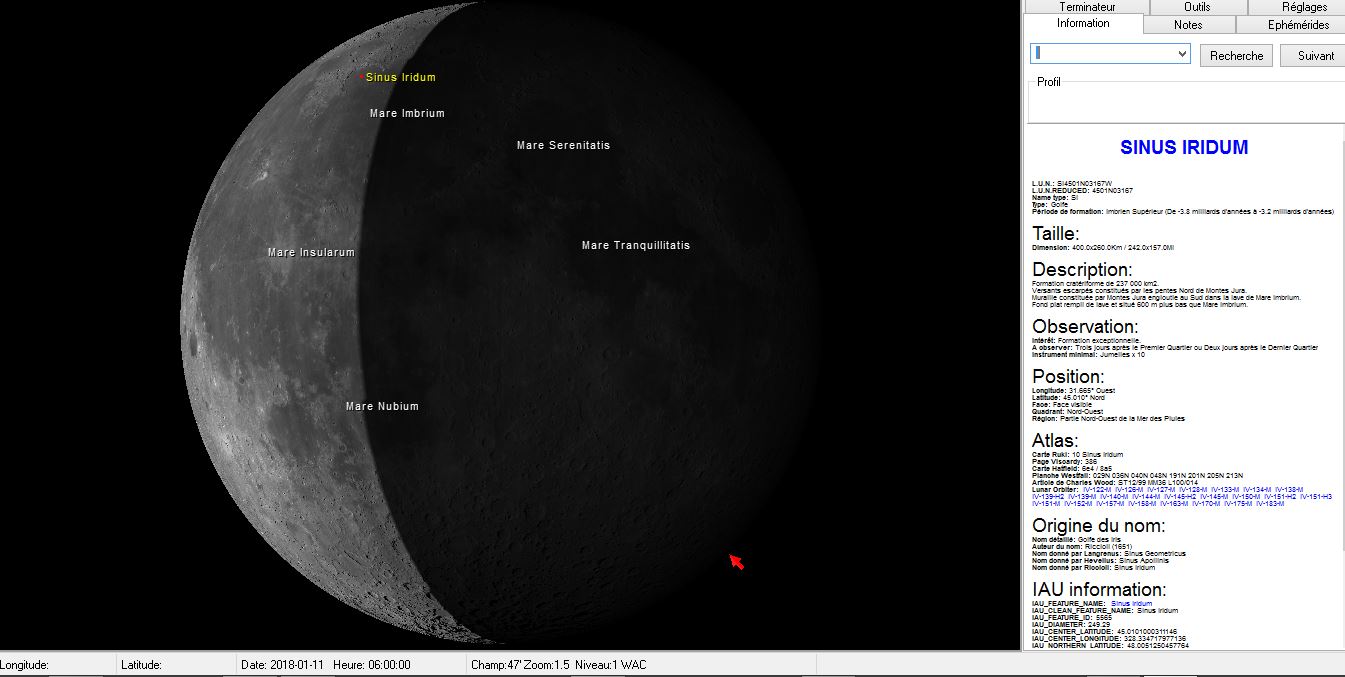Click the Recherche button

click(x=1236, y=56)
